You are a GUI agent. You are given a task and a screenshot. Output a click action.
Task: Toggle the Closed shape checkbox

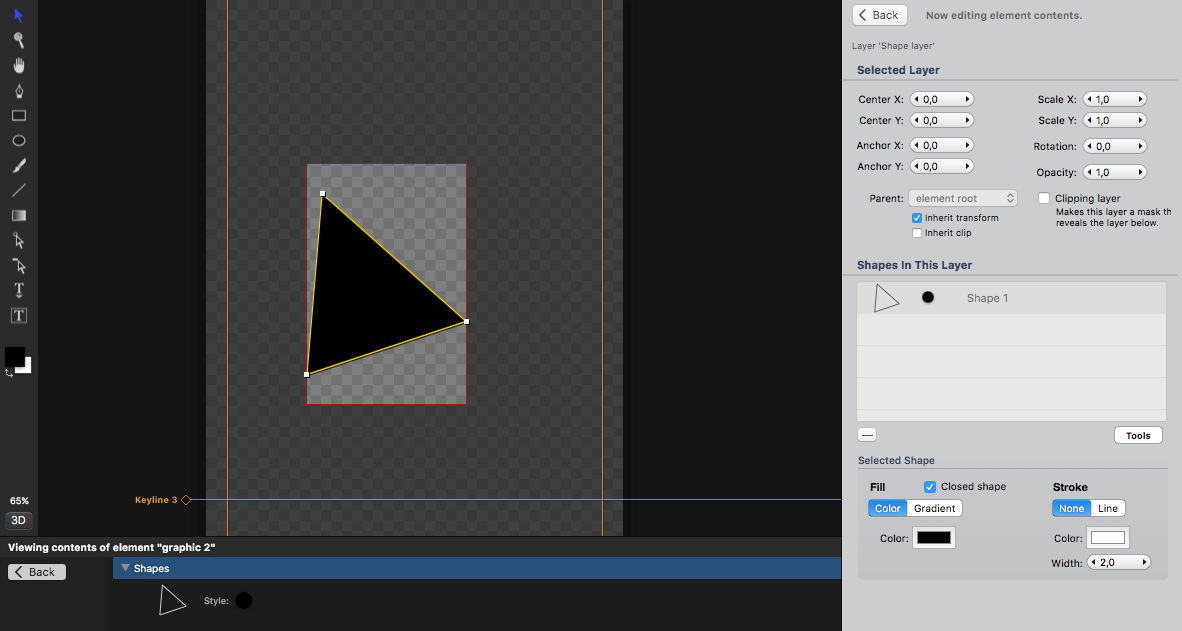tap(930, 487)
